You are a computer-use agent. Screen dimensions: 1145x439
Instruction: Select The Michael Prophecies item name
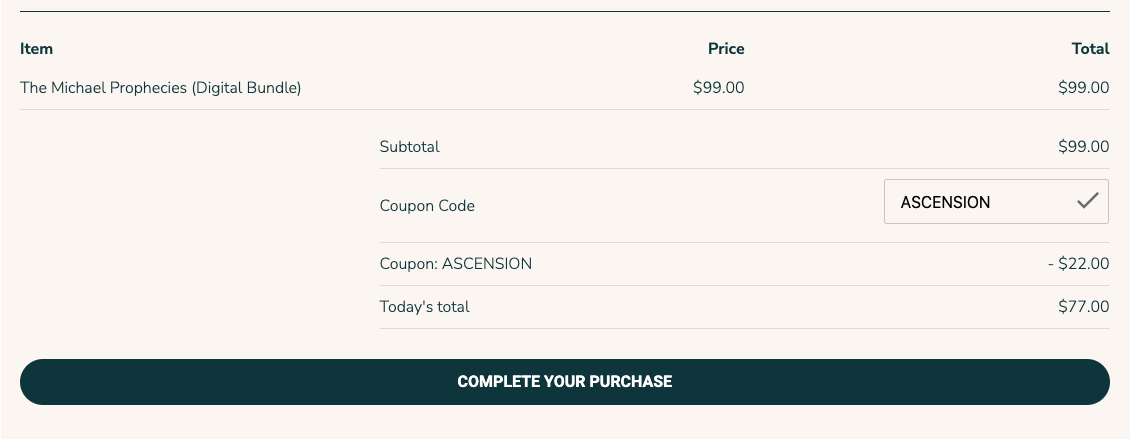coord(161,88)
